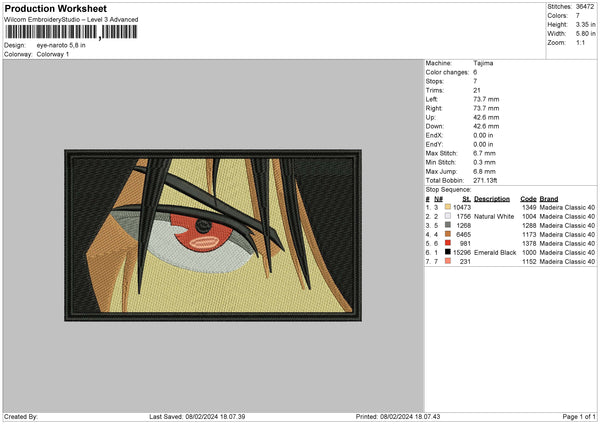Click the Total Bobbin value '271.13ft'
Screen dimensions: 600x424
[x=485, y=180]
